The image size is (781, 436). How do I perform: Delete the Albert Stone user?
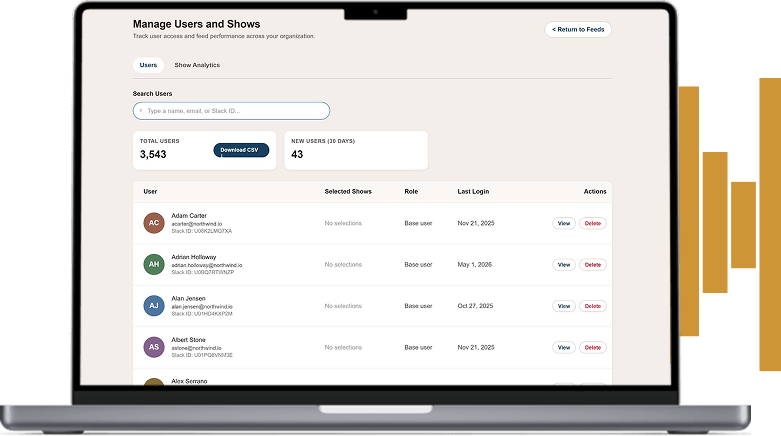pos(593,347)
